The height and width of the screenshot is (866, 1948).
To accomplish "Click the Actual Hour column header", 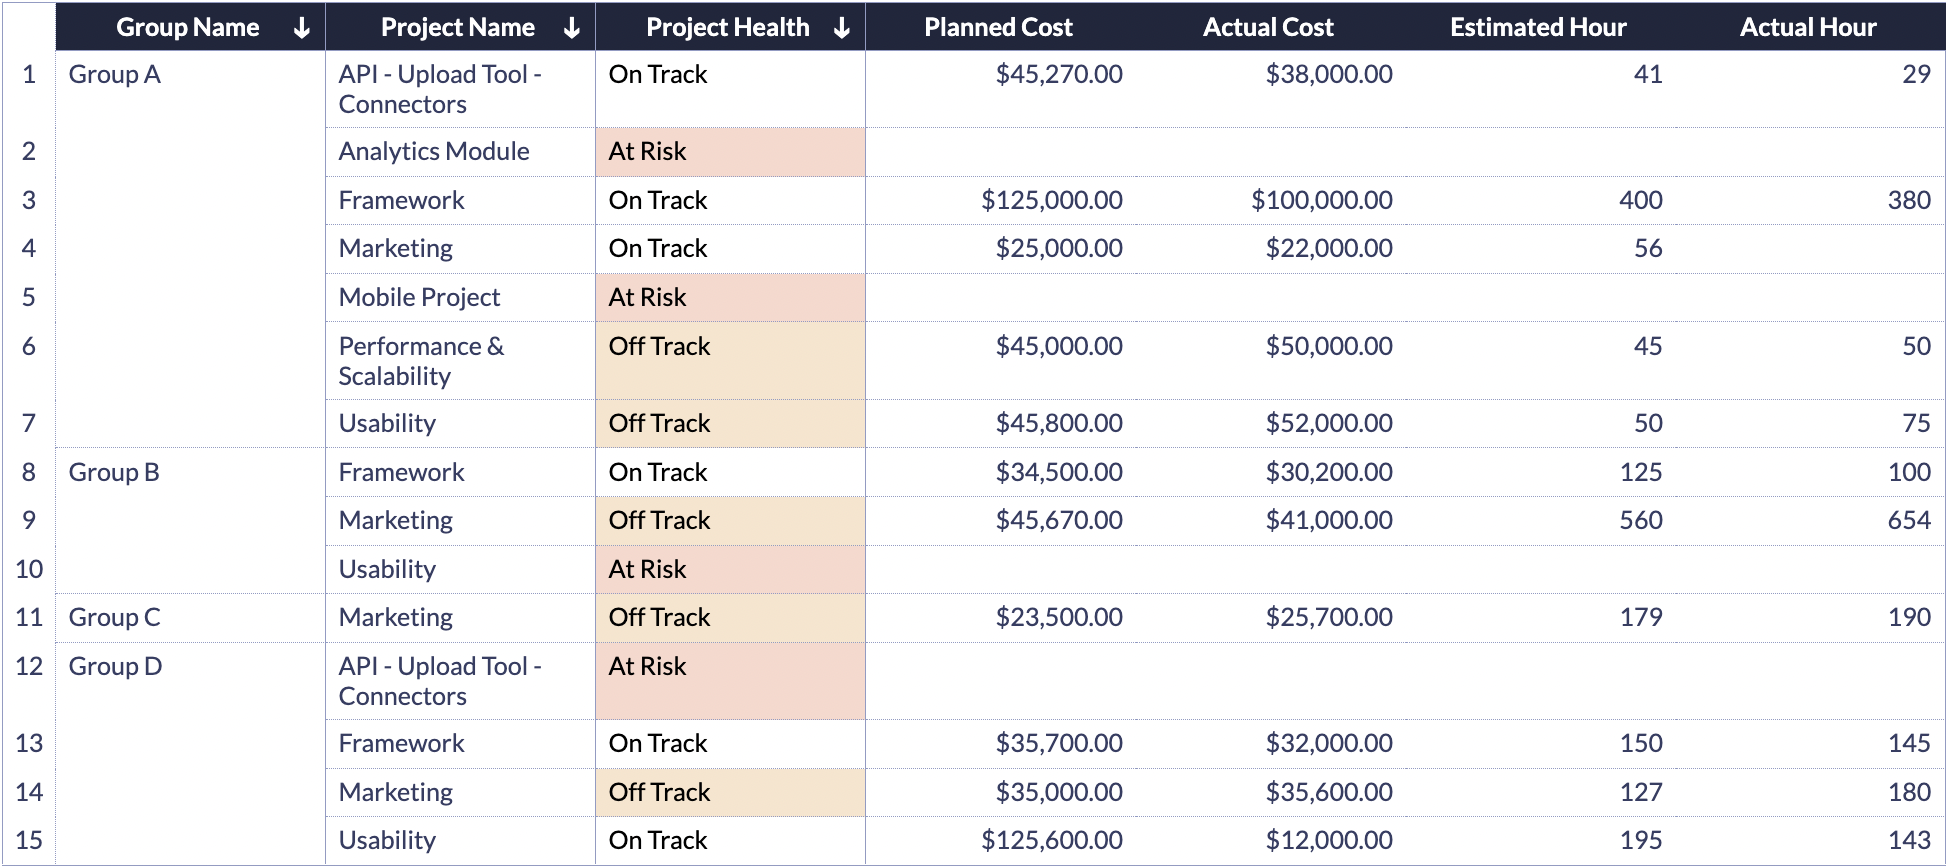I will point(1808,28).
